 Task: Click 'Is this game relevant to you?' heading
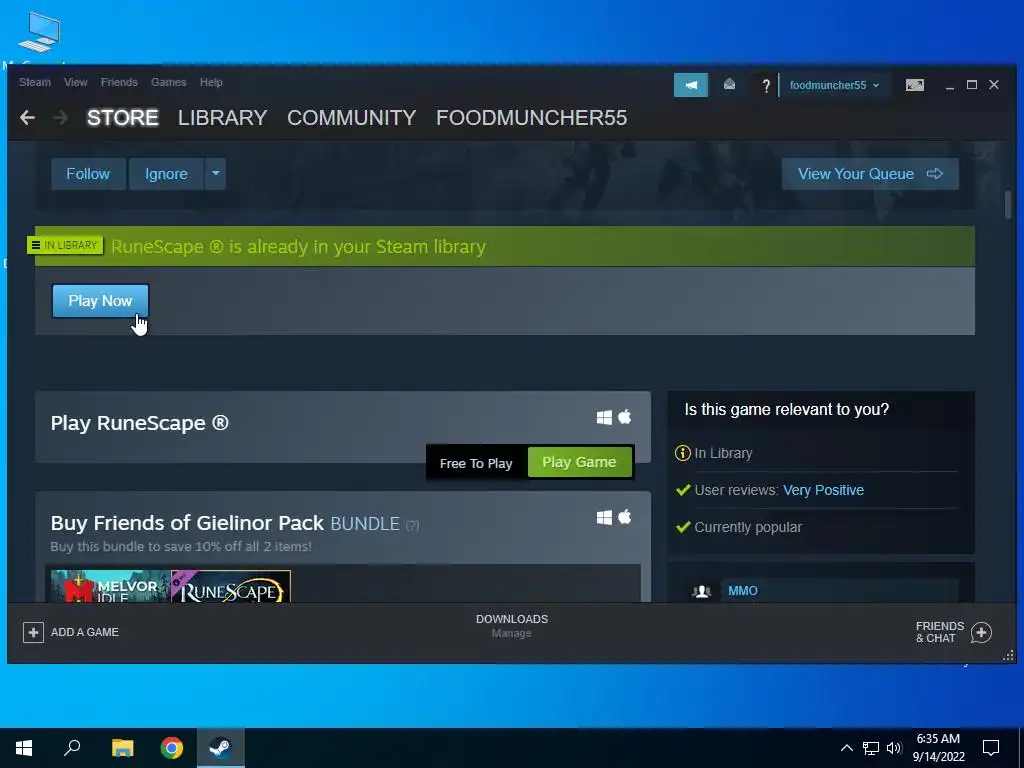coord(786,409)
